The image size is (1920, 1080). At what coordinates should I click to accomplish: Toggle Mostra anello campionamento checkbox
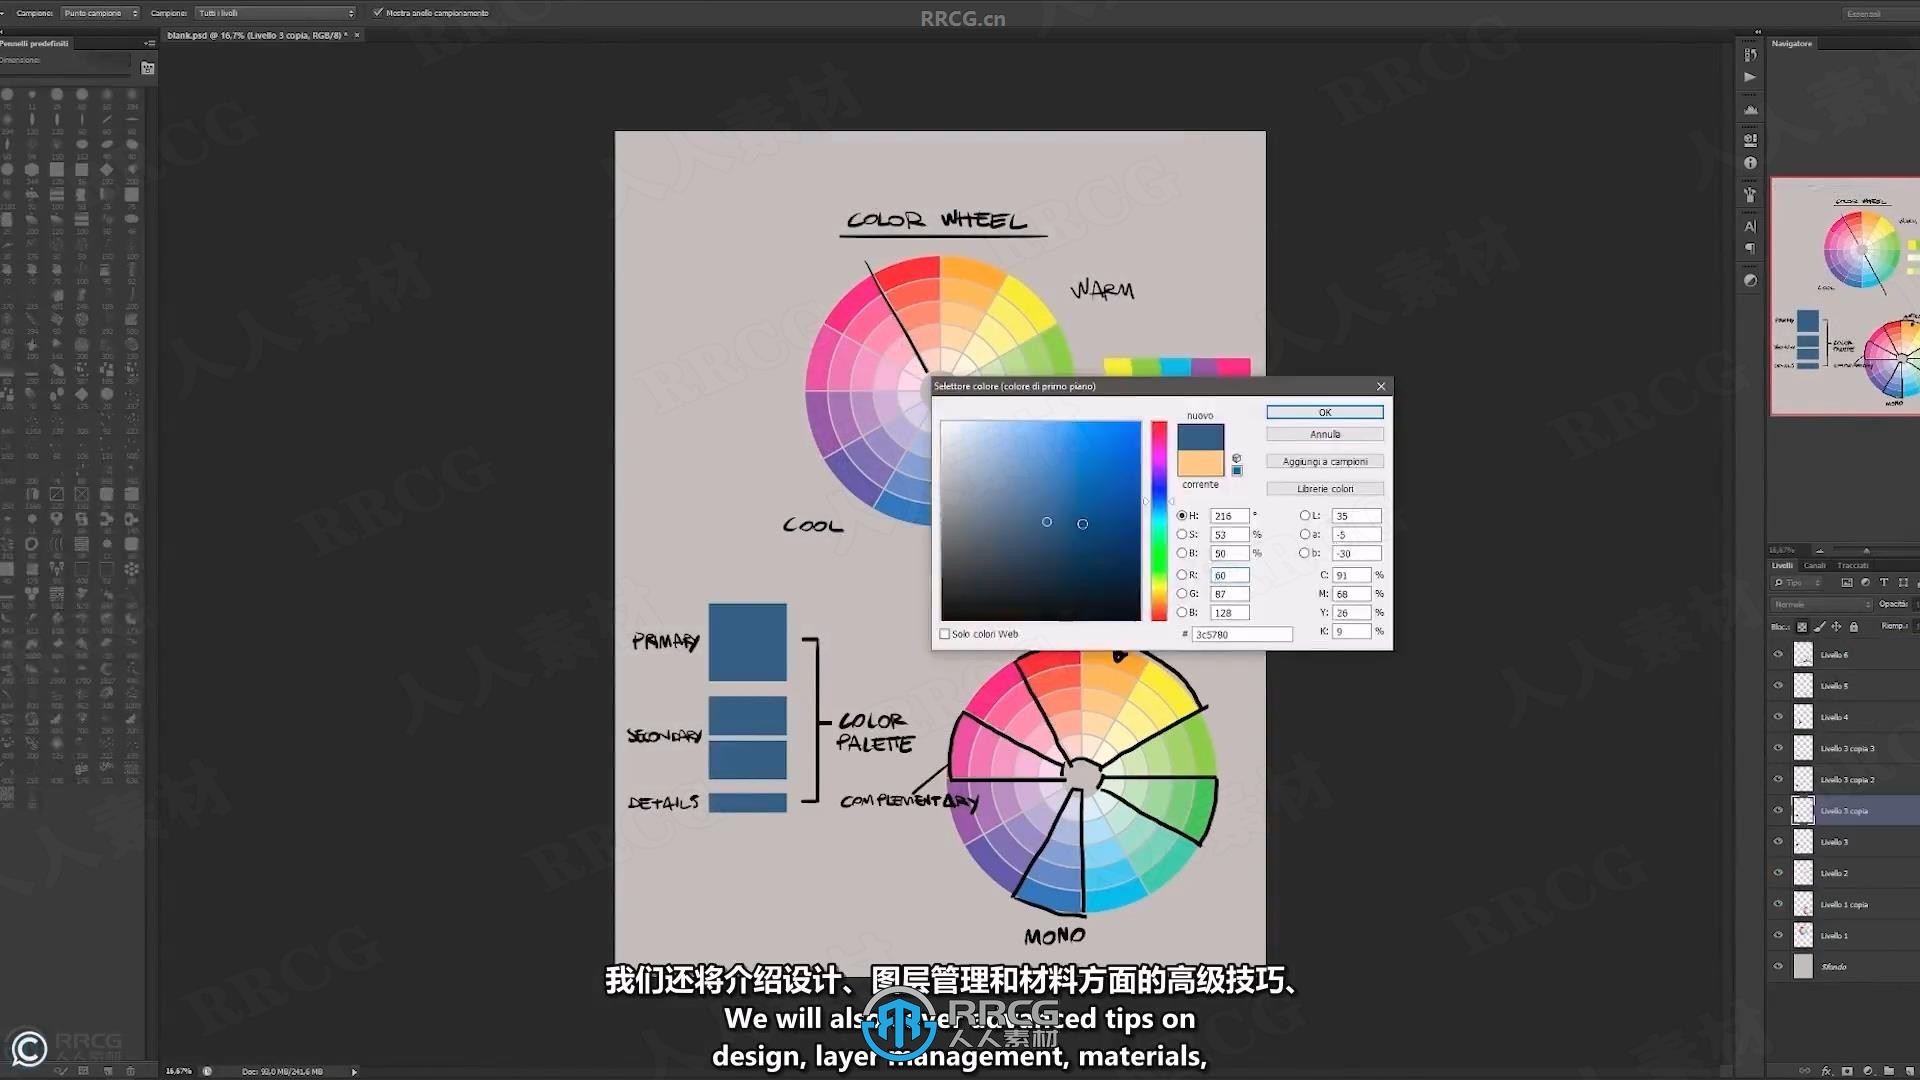click(378, 13)
